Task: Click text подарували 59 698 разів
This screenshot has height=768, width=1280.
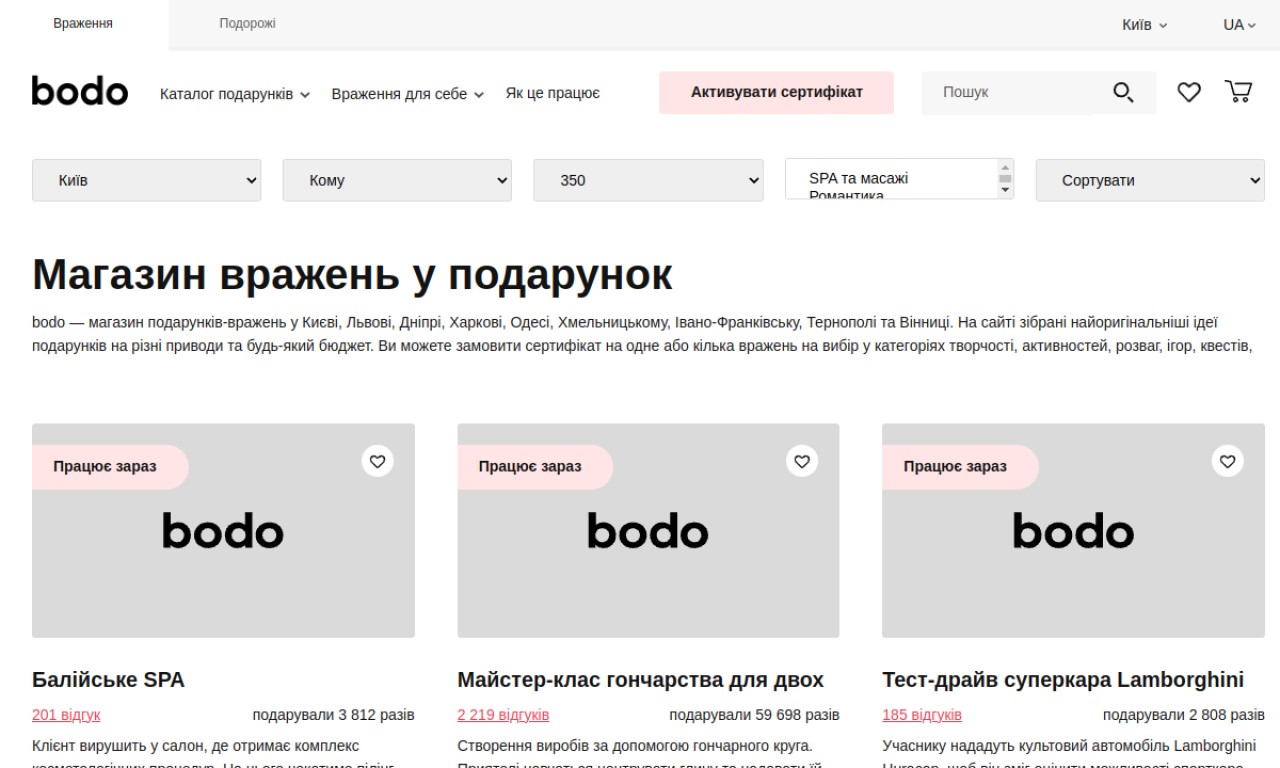Action: (754, 715)
